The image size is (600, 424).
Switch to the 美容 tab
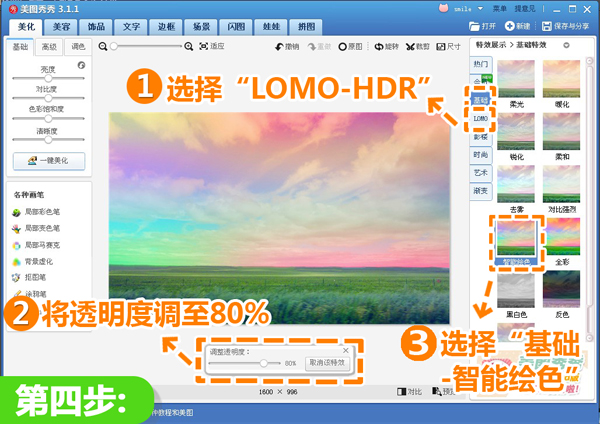click(x=61, y=27)
